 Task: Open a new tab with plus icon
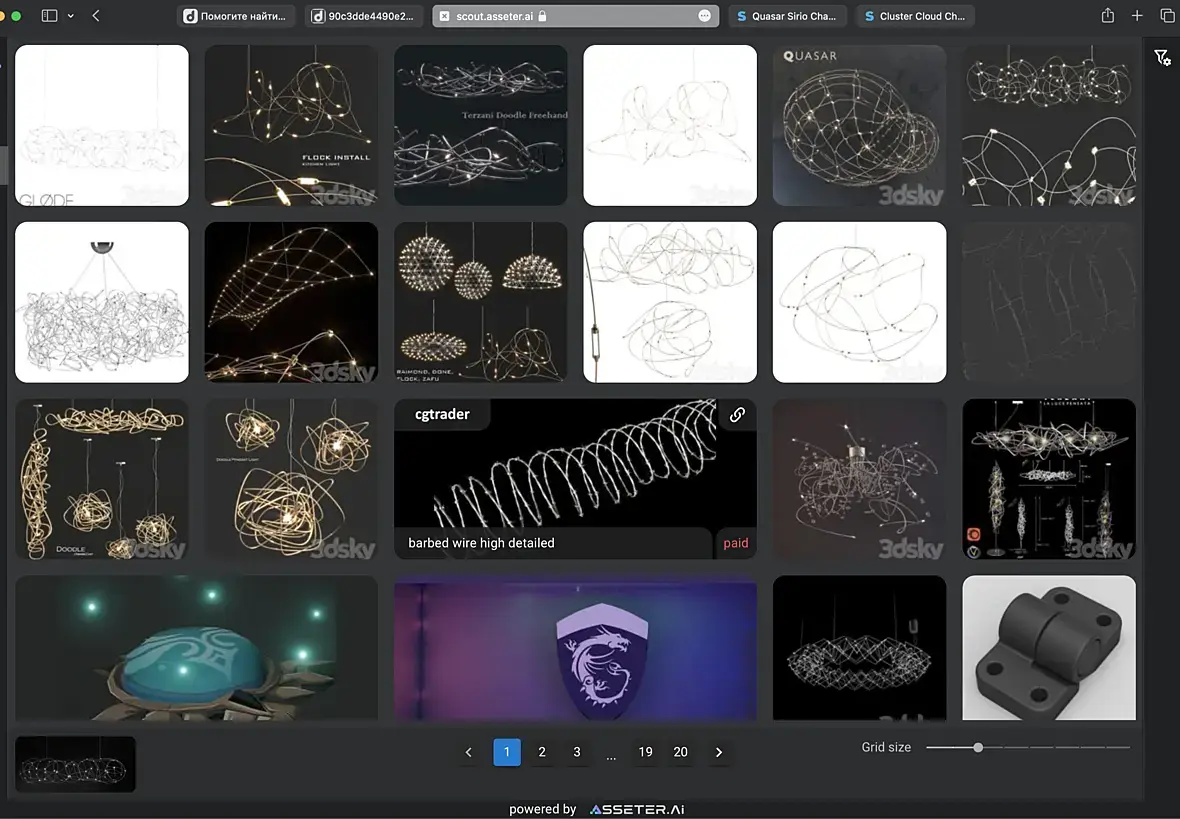coord(1137,16)
